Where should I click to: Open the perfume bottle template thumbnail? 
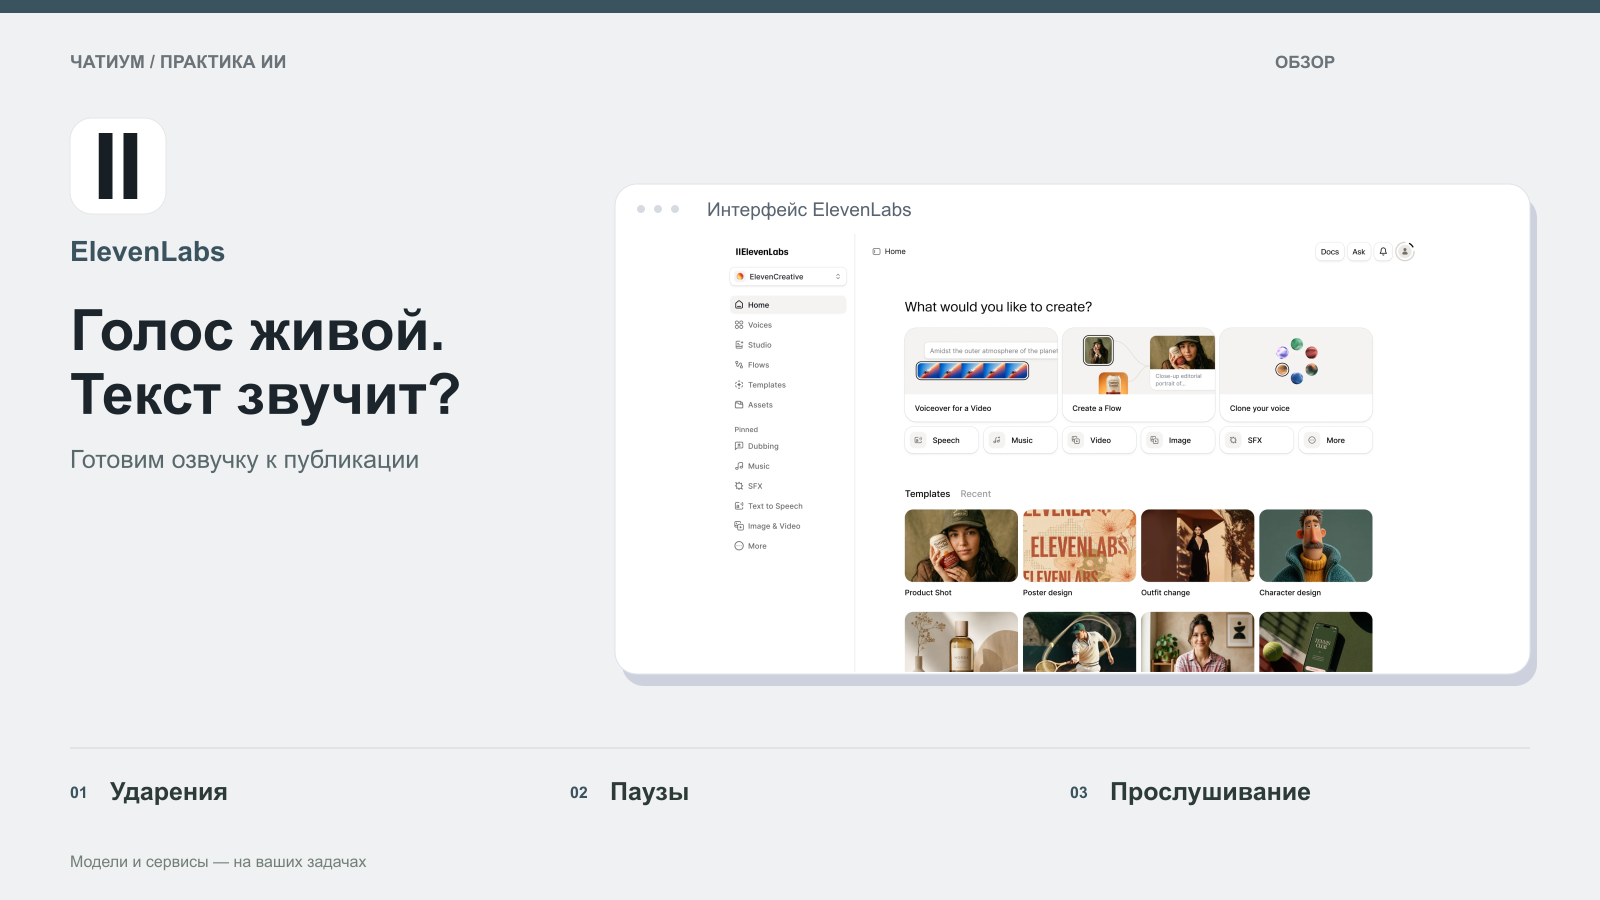click(961, 642)
